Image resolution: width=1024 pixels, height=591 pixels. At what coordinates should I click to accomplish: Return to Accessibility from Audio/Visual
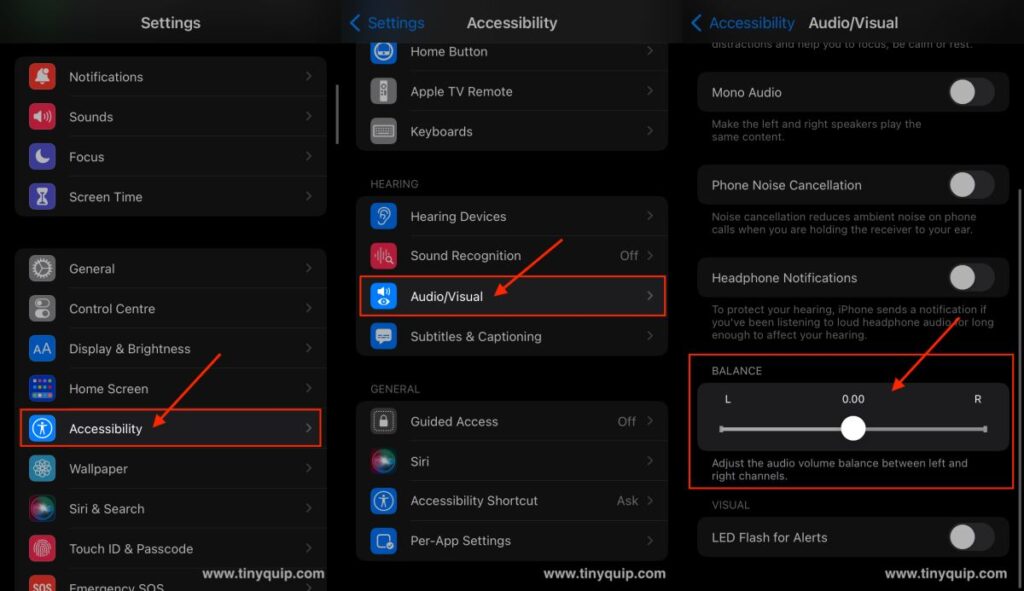(745, 22)
